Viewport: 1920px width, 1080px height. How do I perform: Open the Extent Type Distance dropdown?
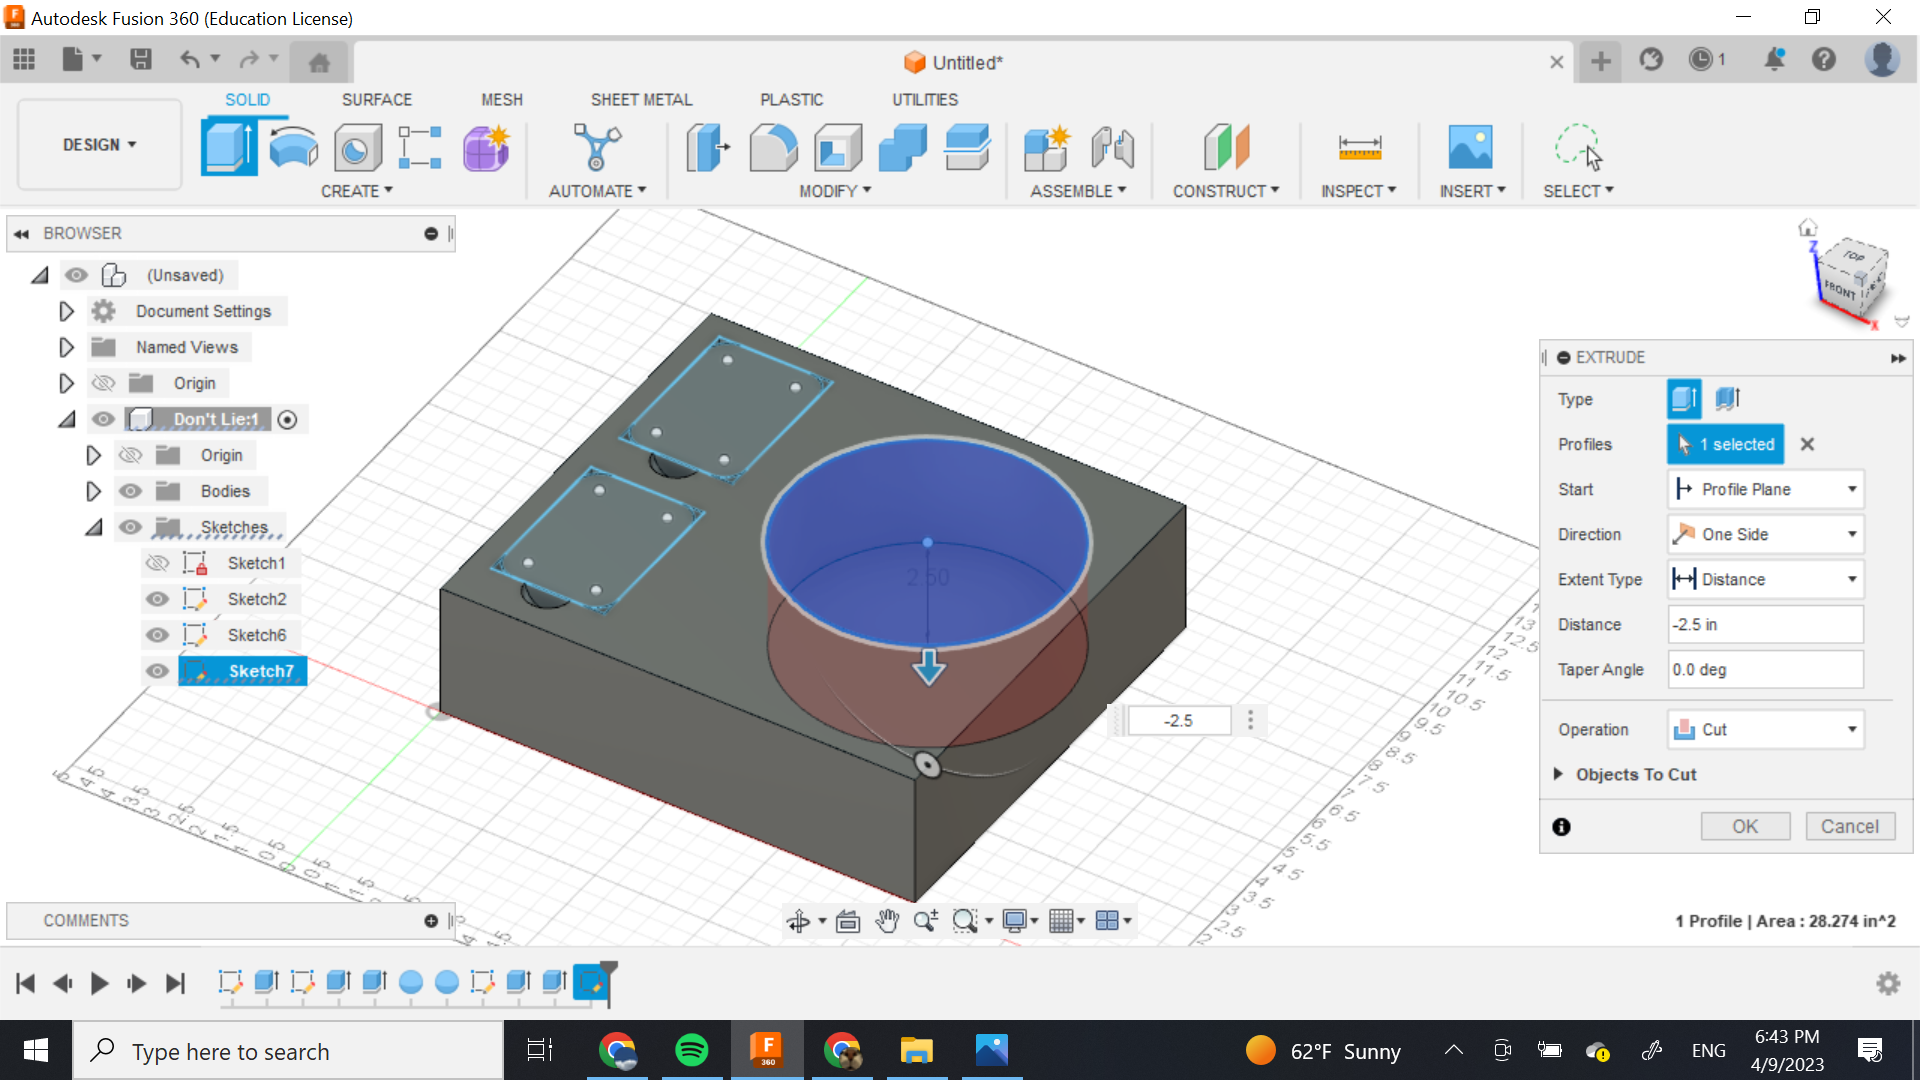(1765, 579)
